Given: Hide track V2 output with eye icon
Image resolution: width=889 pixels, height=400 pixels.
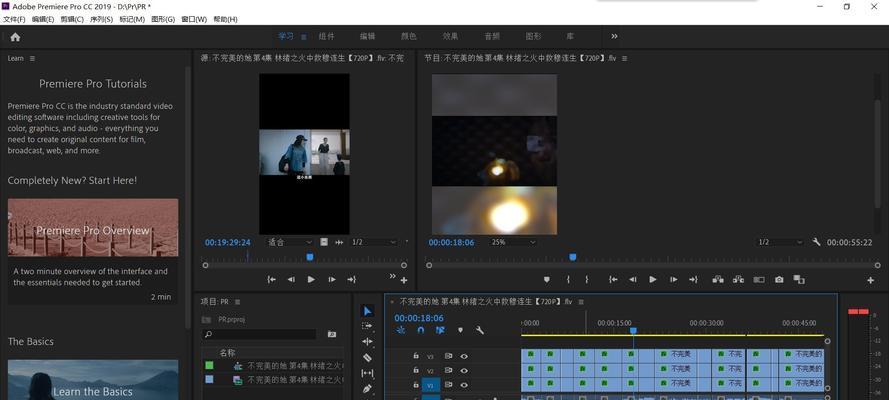Looking at the screenshot, I should pyautogui.click(x=464, y=371).
